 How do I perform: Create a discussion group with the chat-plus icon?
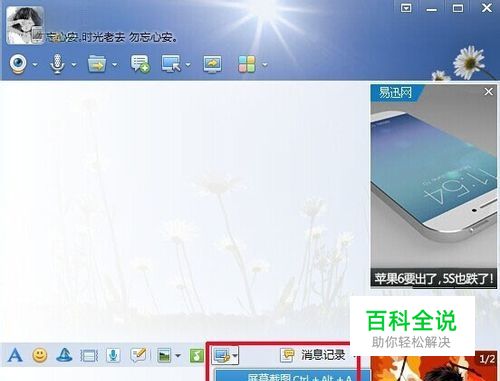(140, 64)
